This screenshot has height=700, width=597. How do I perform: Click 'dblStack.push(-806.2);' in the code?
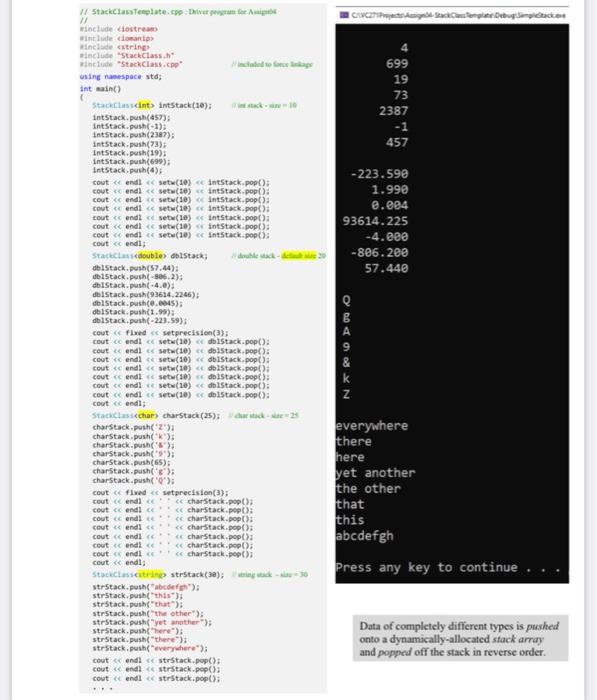click(138, 277)
